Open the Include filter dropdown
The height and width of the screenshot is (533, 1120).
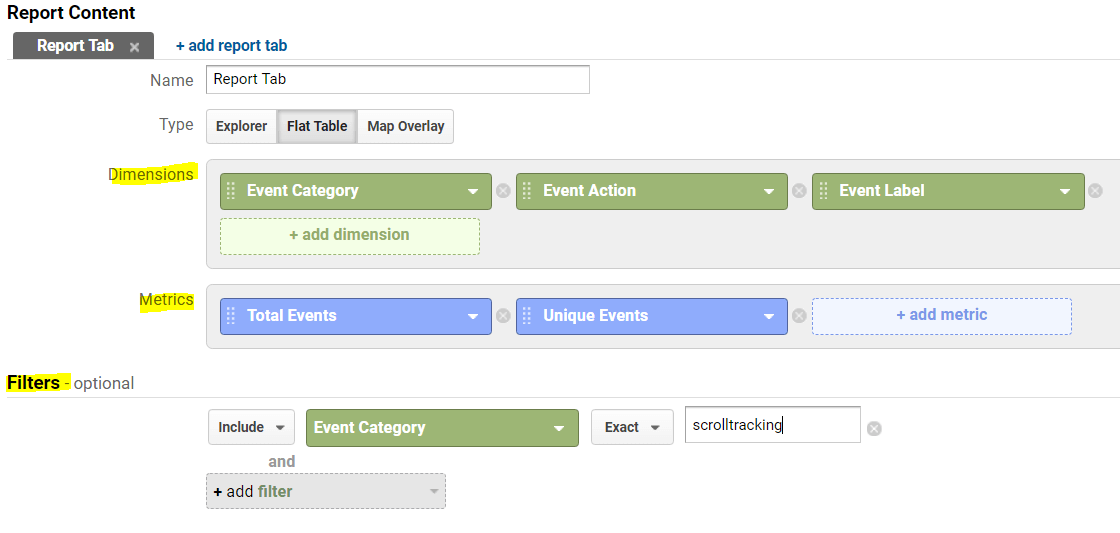[x=251, y=427]
